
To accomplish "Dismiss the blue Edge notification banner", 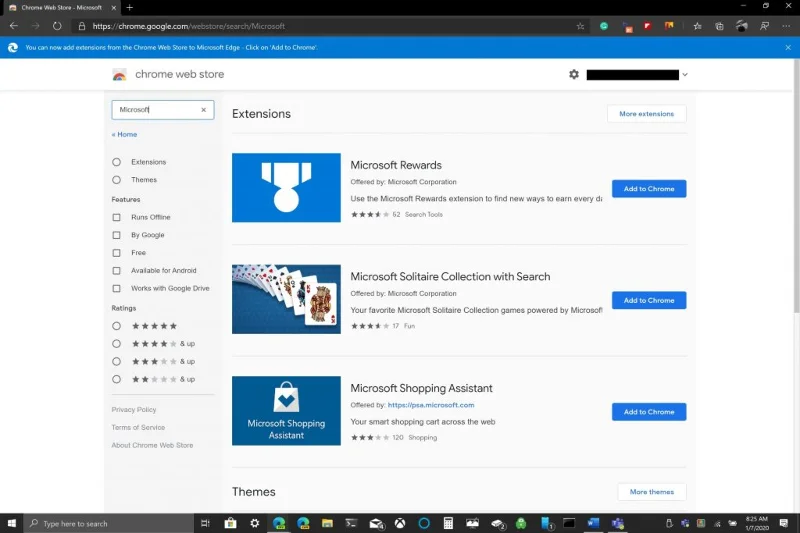I will coord(788,47).
